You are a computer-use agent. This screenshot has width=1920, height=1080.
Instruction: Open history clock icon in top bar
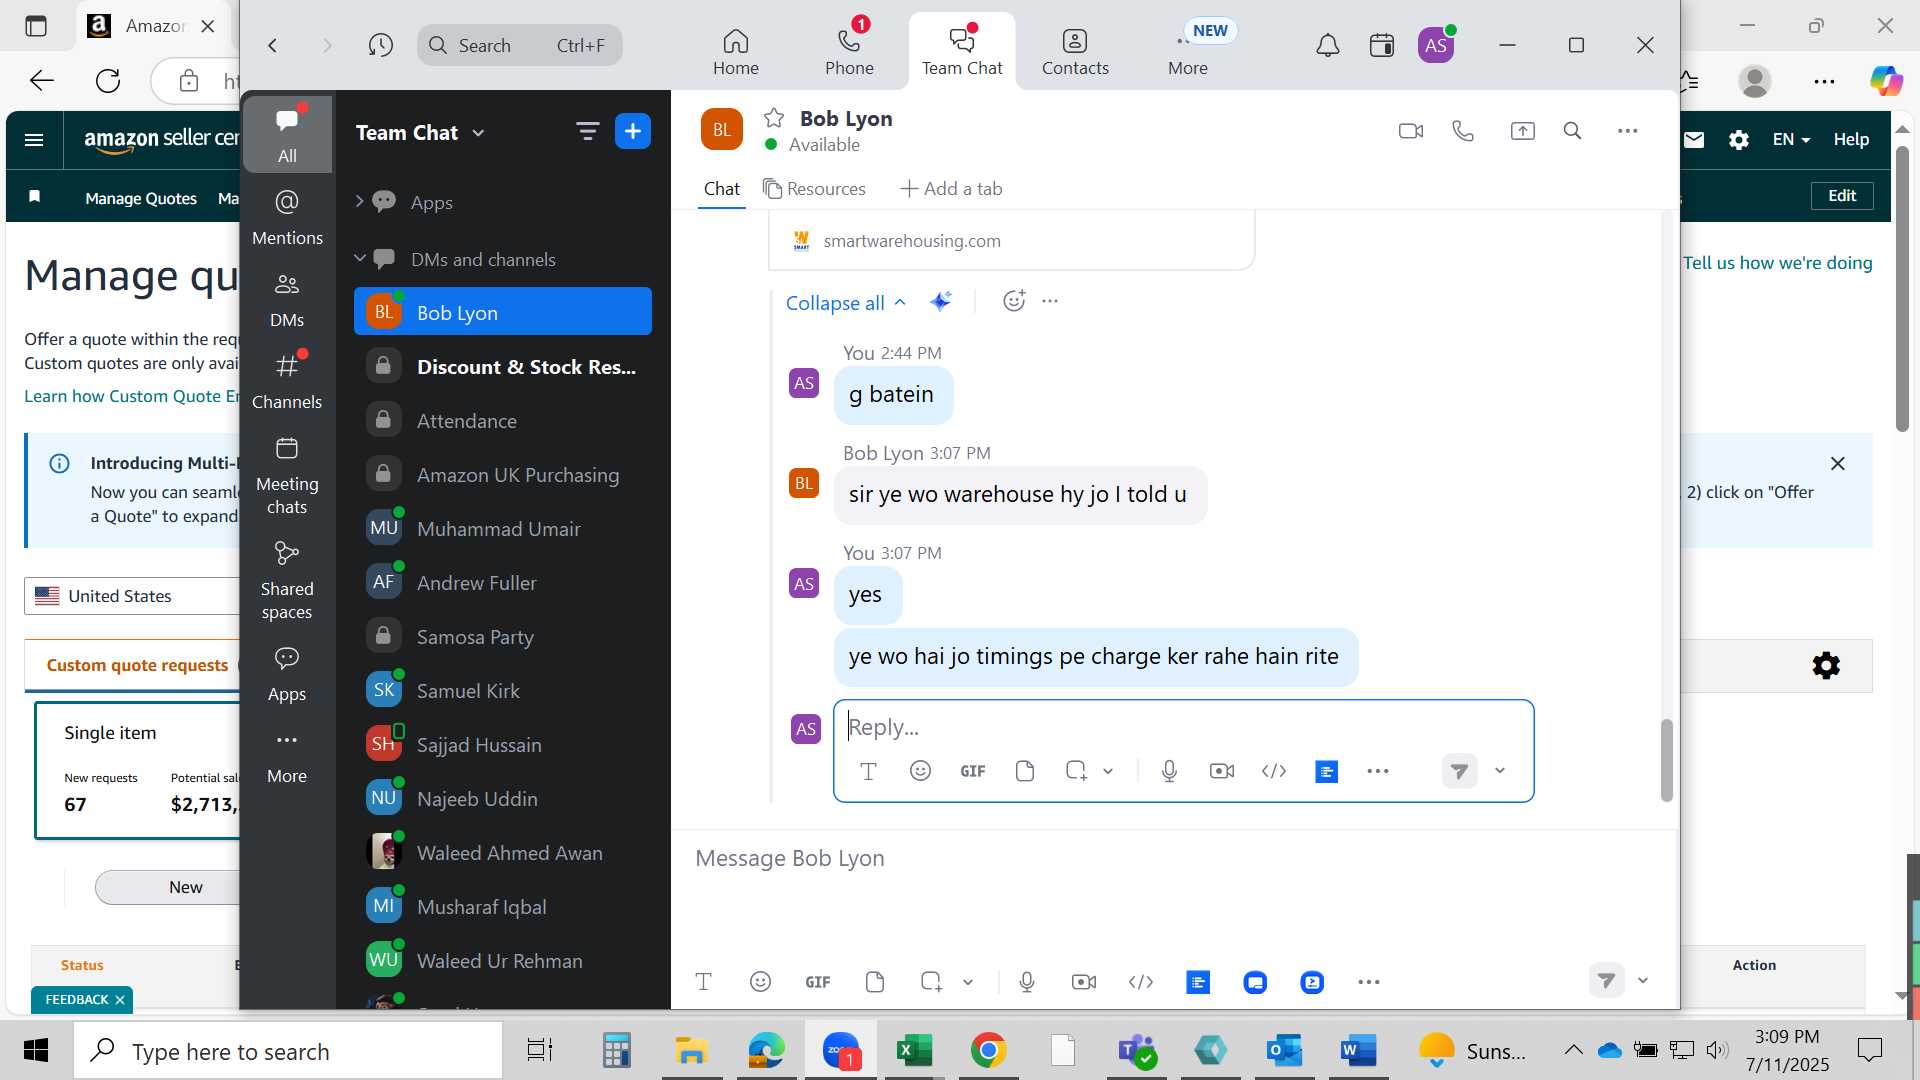(380, 45)
